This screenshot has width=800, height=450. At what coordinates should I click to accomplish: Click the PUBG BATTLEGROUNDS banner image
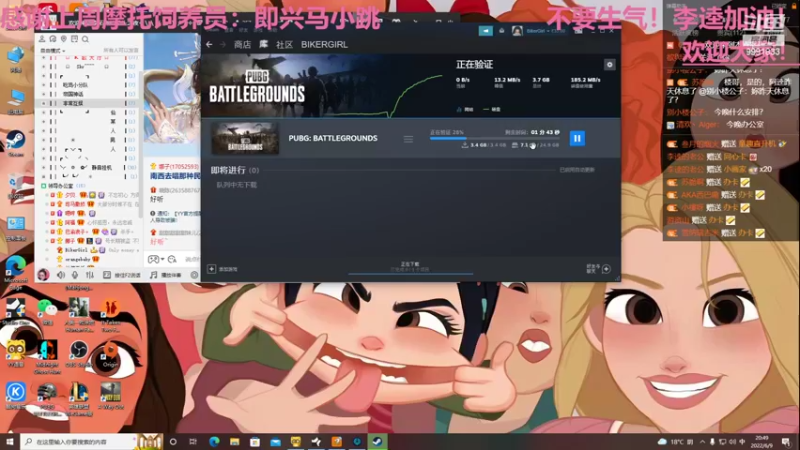324,86
